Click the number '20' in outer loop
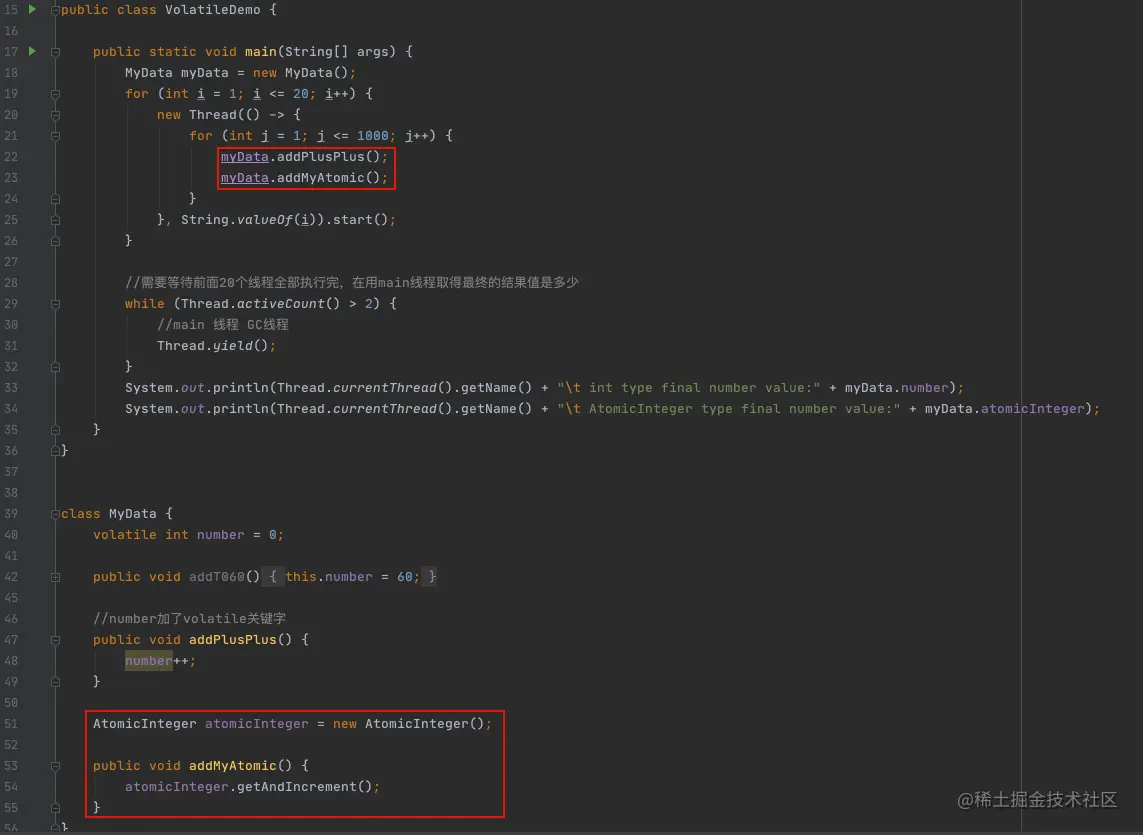 point(300,94)
